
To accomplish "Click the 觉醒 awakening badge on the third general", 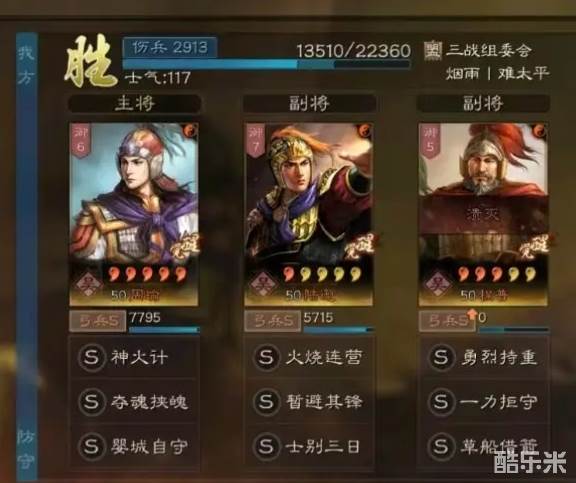I will (x=534, y=246).
